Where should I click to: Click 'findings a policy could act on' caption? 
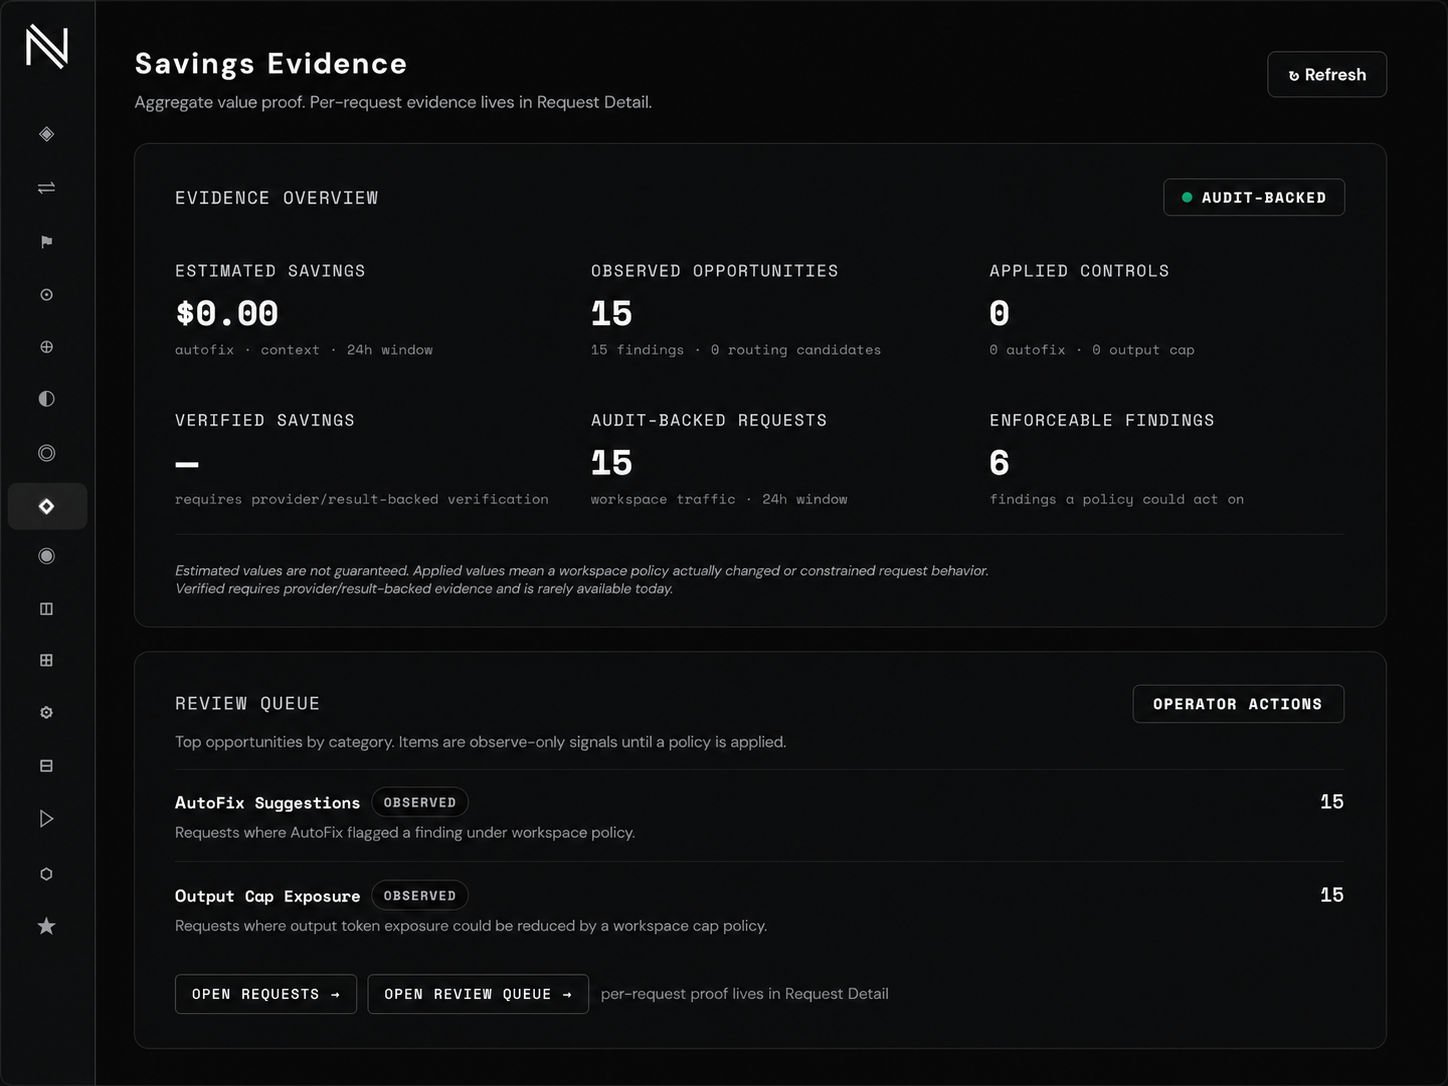tap(1117, 499)
